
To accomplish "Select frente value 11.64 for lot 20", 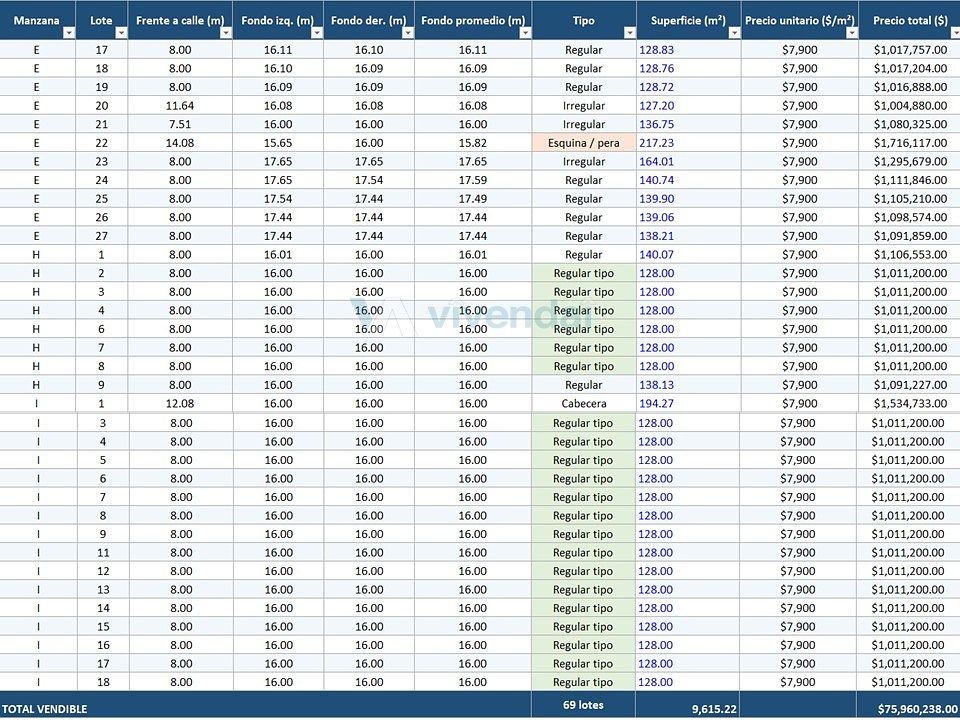I will point(180,106).
